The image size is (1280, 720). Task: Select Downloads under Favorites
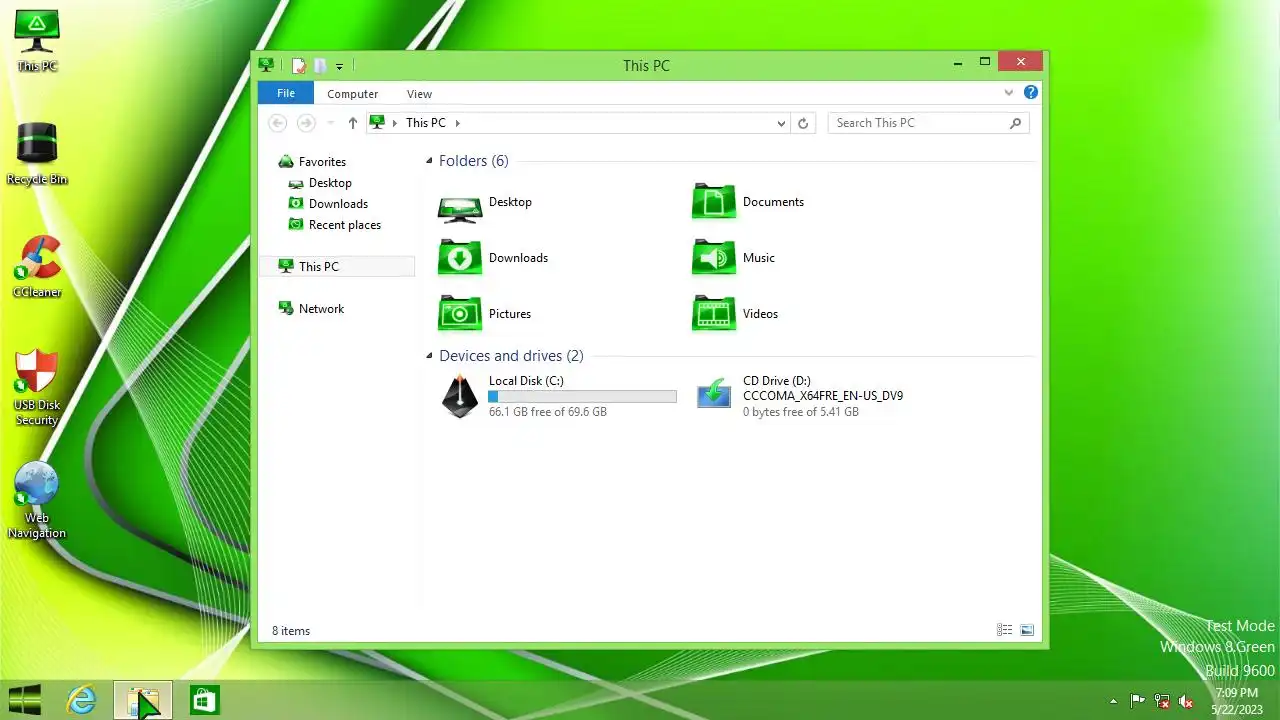point(338,204)
